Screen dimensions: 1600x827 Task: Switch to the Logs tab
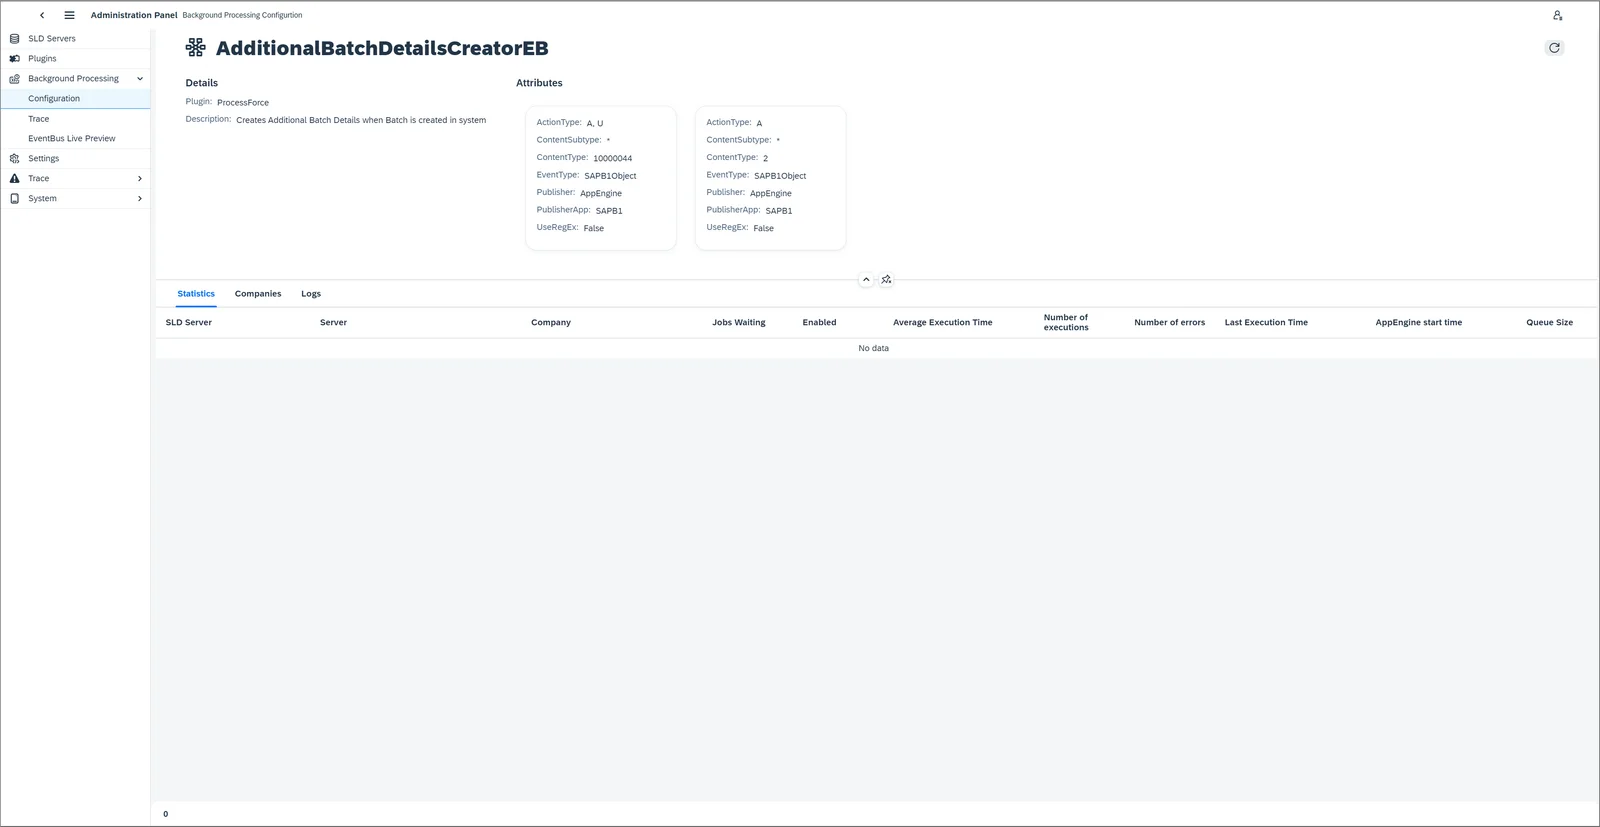click(311, 294)
